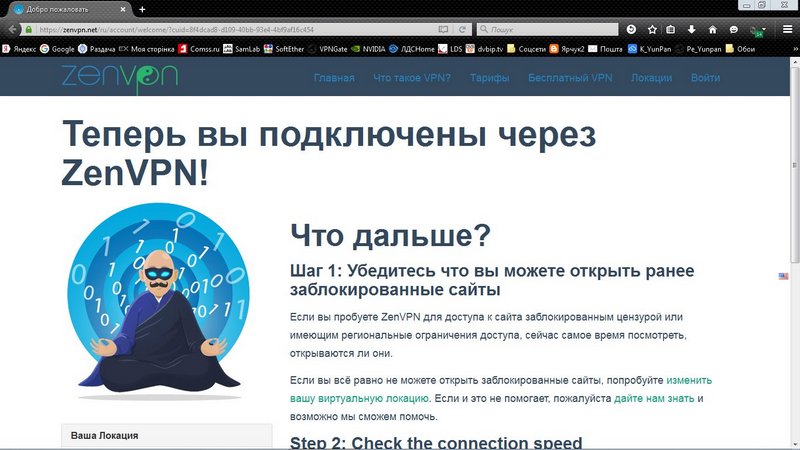800x450 pixels.
Task: Open the Пошта mail bookmark
Action: tap(605, 49)
